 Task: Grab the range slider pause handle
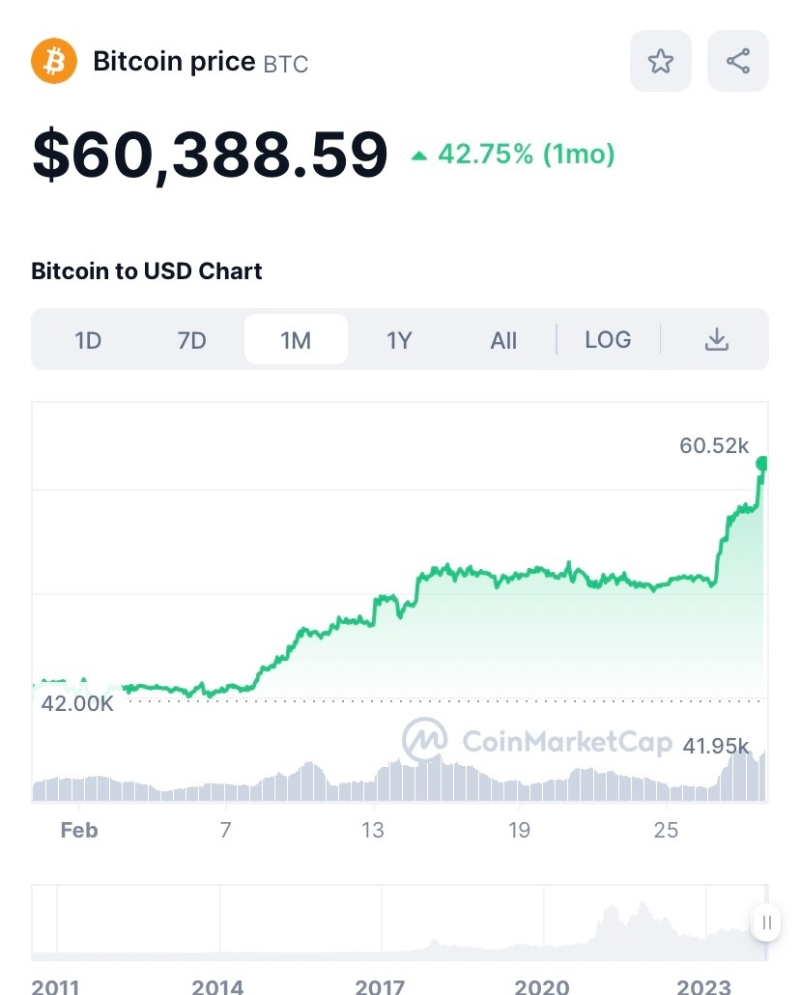766,922
